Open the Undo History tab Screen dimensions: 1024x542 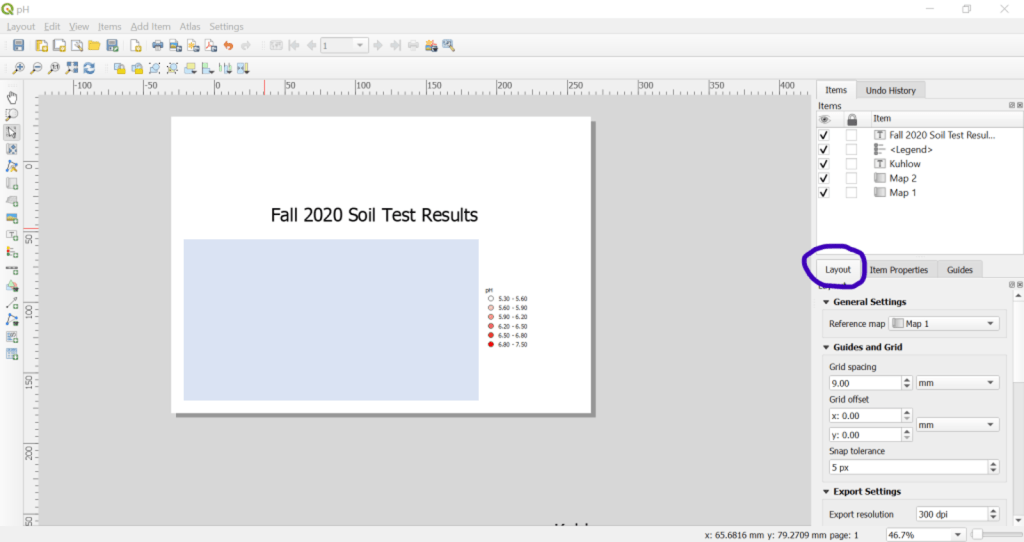click(x=890, y=90)
